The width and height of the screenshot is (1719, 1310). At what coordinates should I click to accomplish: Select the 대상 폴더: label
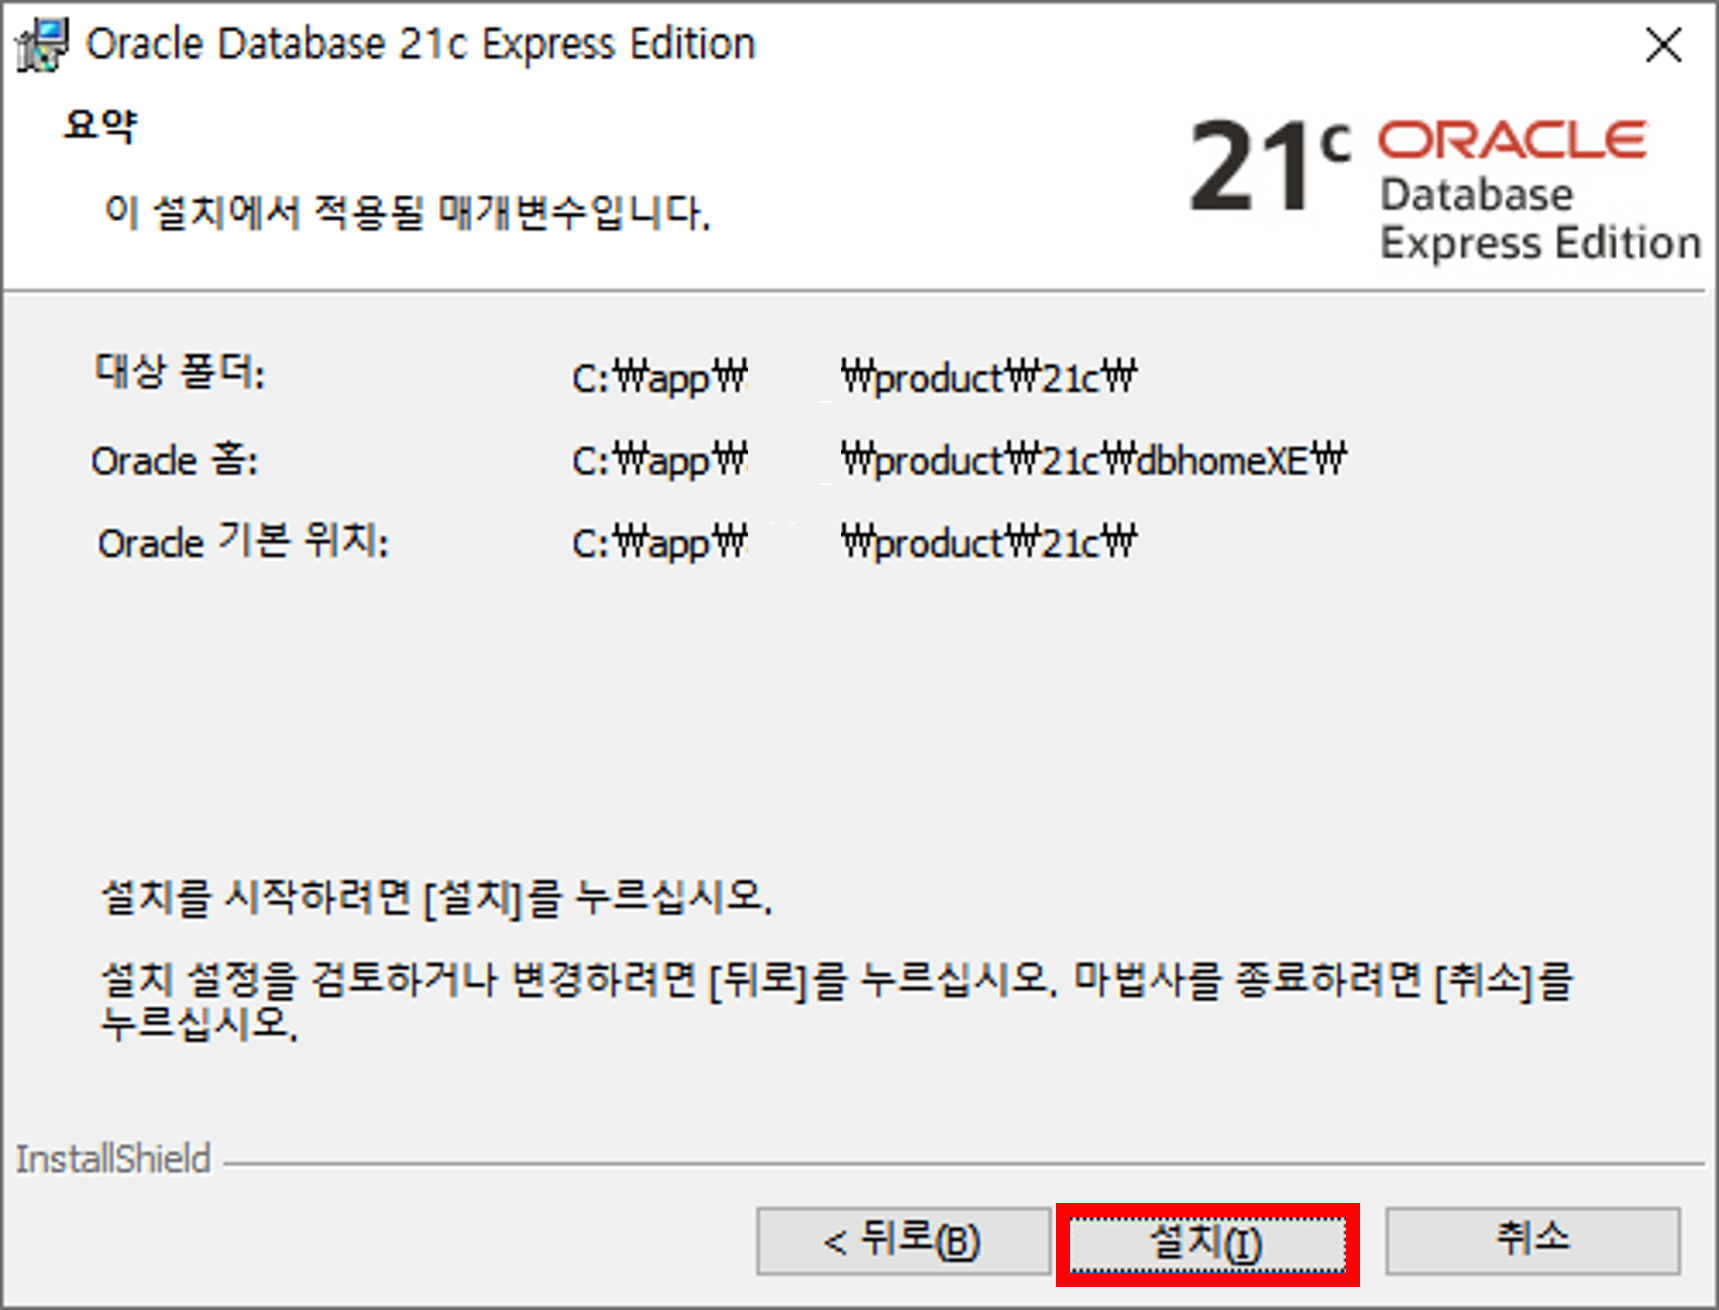[x=180, y=372]
